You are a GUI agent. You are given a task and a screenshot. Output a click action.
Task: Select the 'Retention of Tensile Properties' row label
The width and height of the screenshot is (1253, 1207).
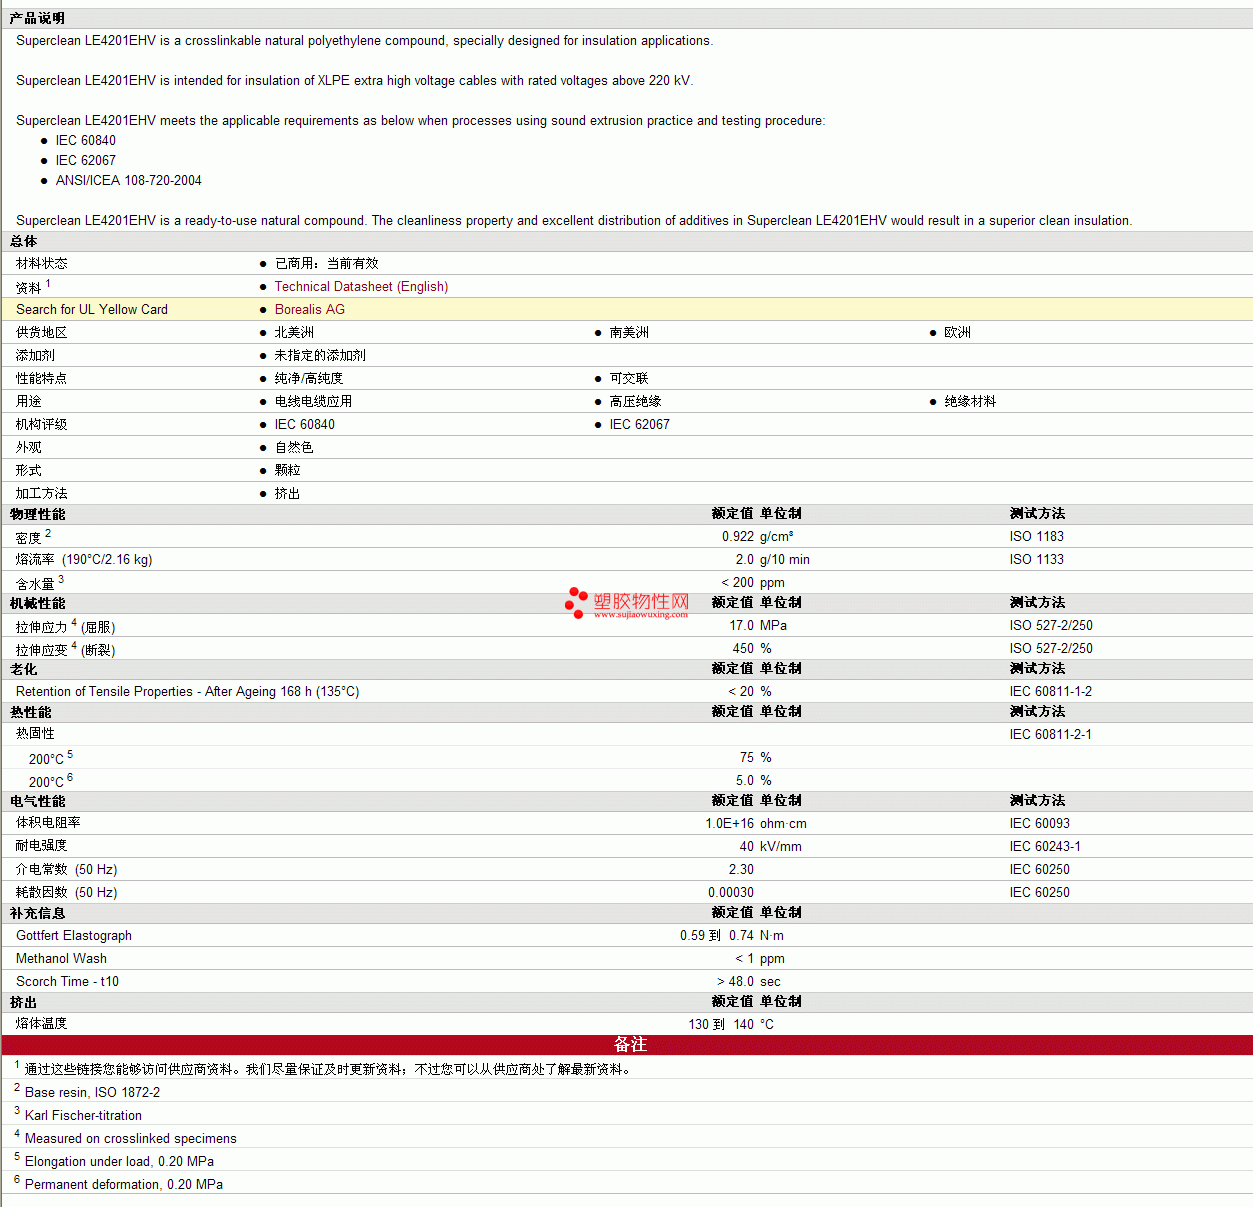tap(188, 691)
